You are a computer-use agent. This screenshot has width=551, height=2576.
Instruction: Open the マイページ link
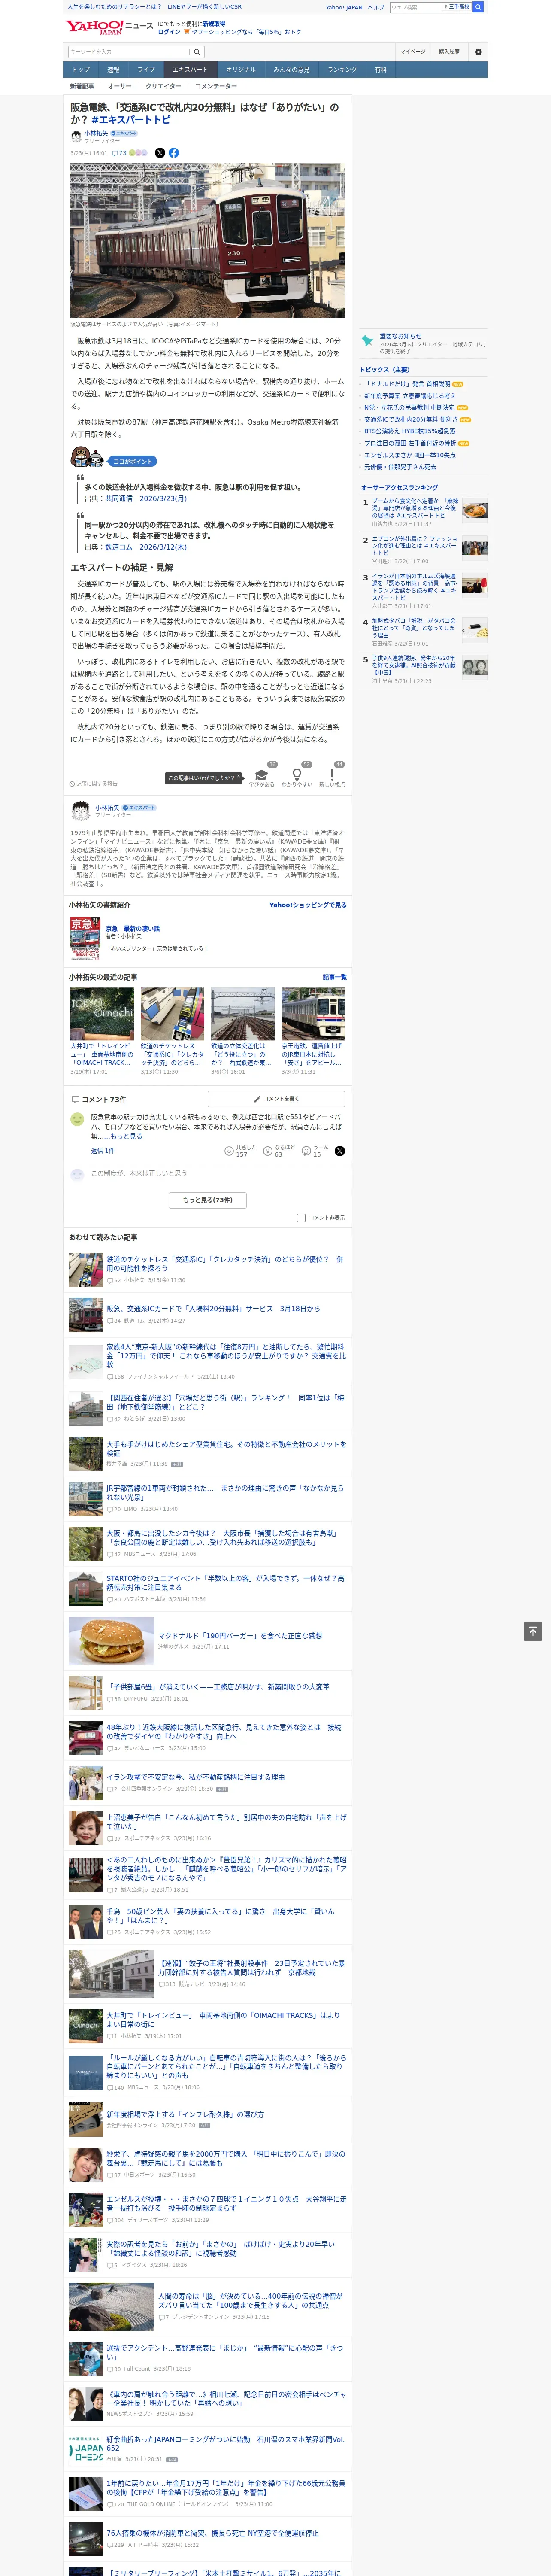[412, 52]
